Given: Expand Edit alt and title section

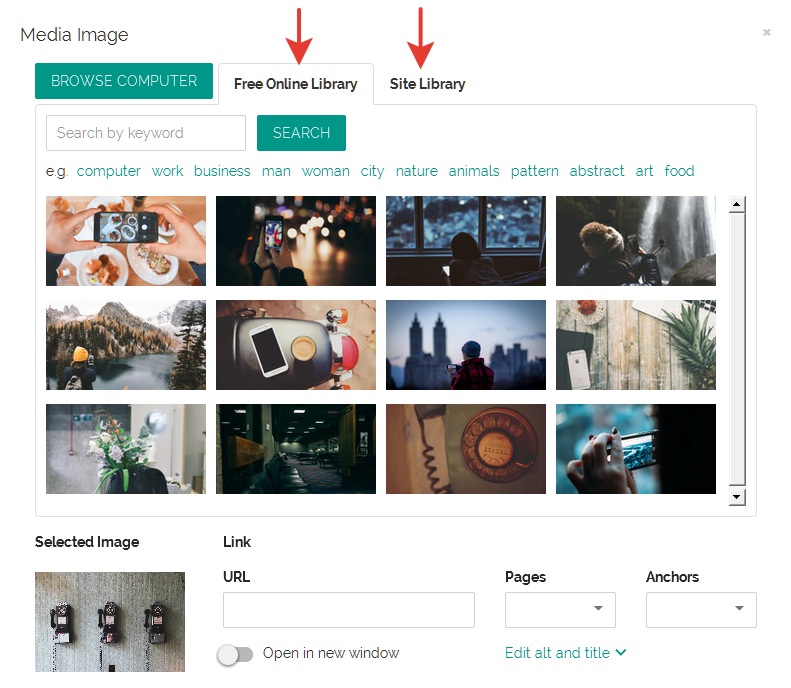Looking at the screenshot, I should pyautogui.click(x=565, y=653).
